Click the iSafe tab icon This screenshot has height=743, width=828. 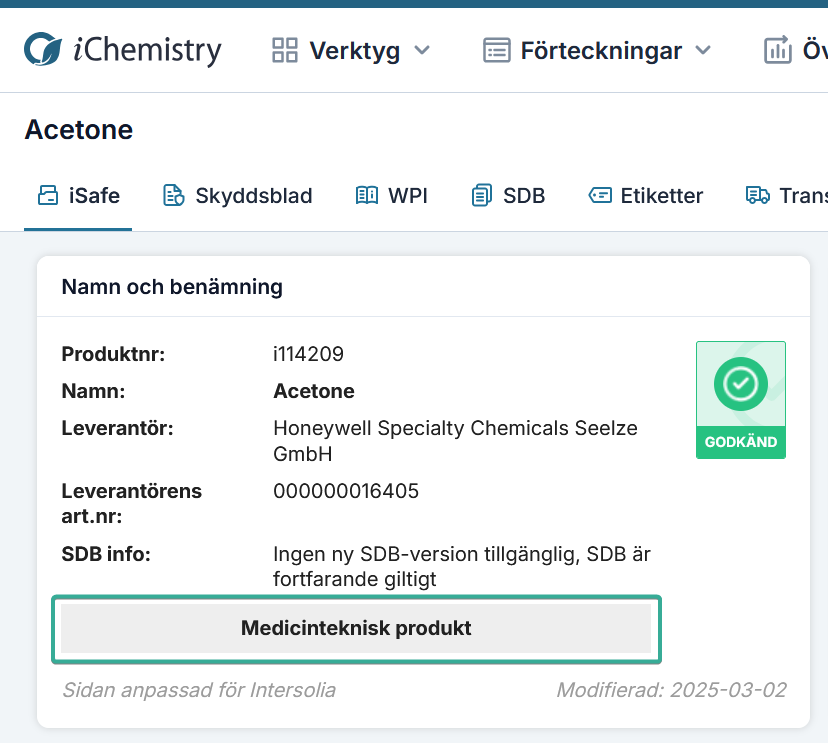tap(48, 195)
